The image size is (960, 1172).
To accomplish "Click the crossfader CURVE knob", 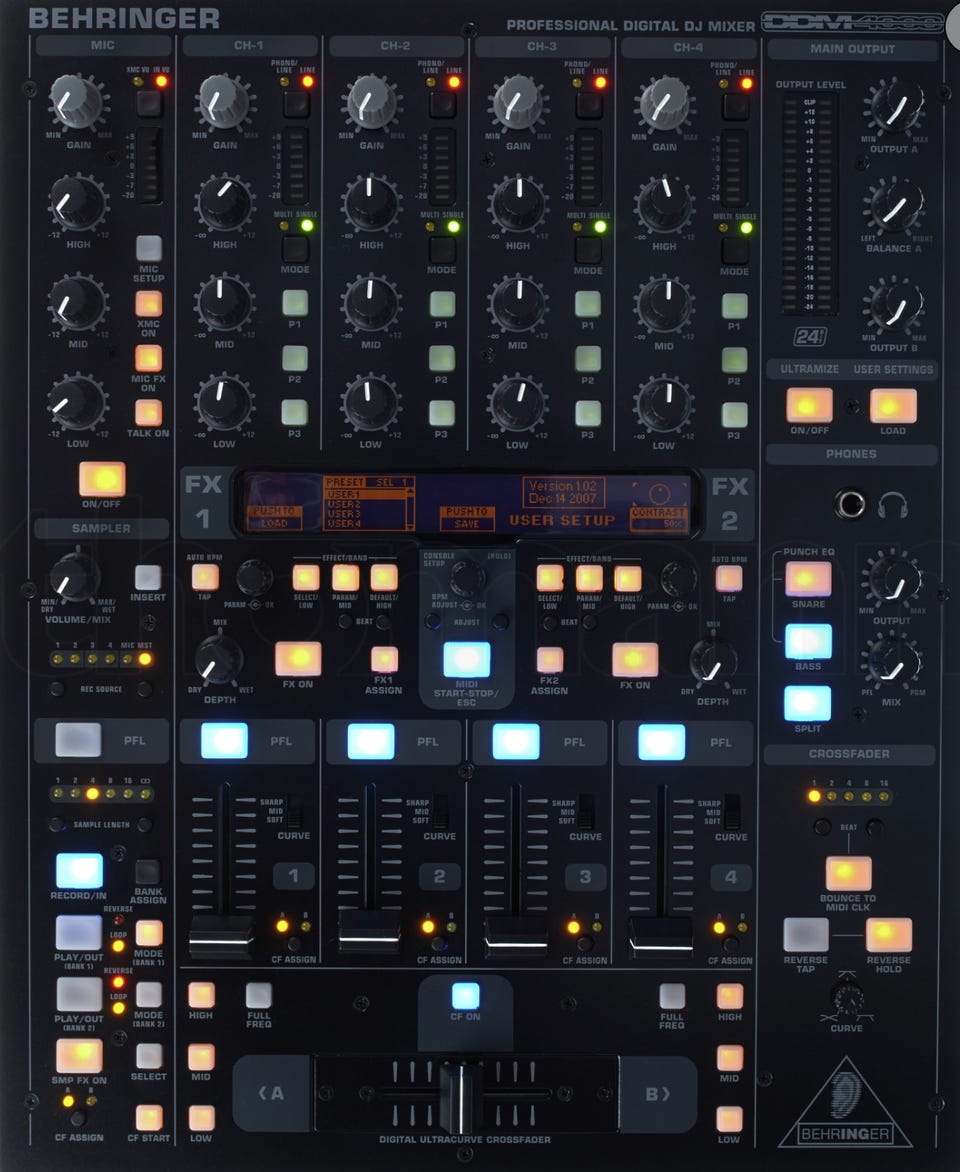I will (x=848, y=1000).
